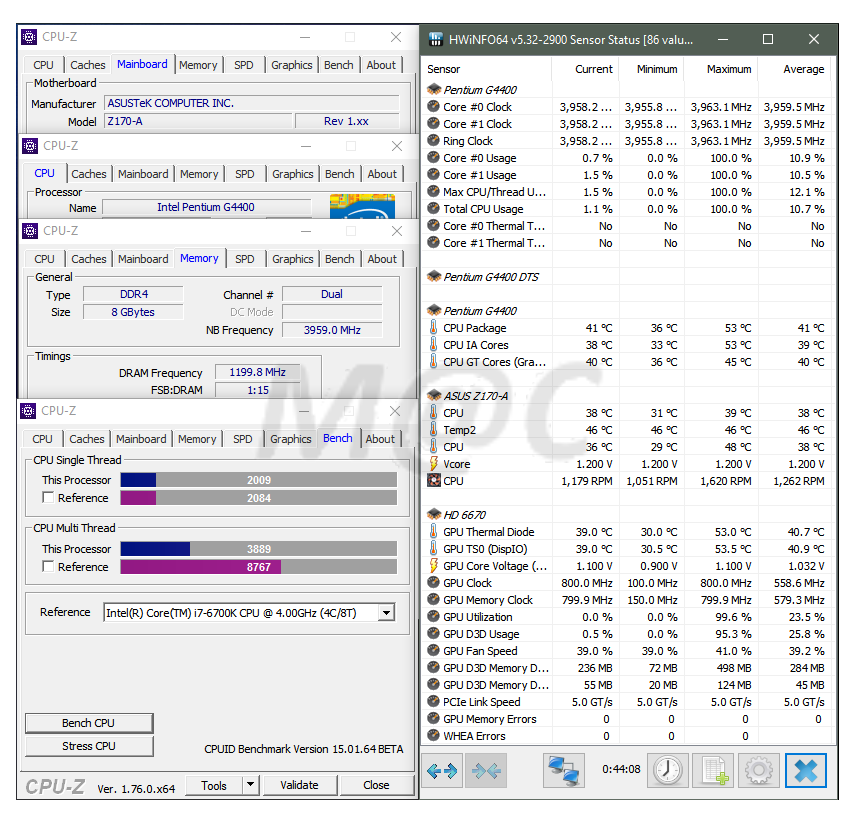This screenshot has width=855, height=823.
Task: Select the Ring Clock sensor row
Action: click(x=627, y=141)
